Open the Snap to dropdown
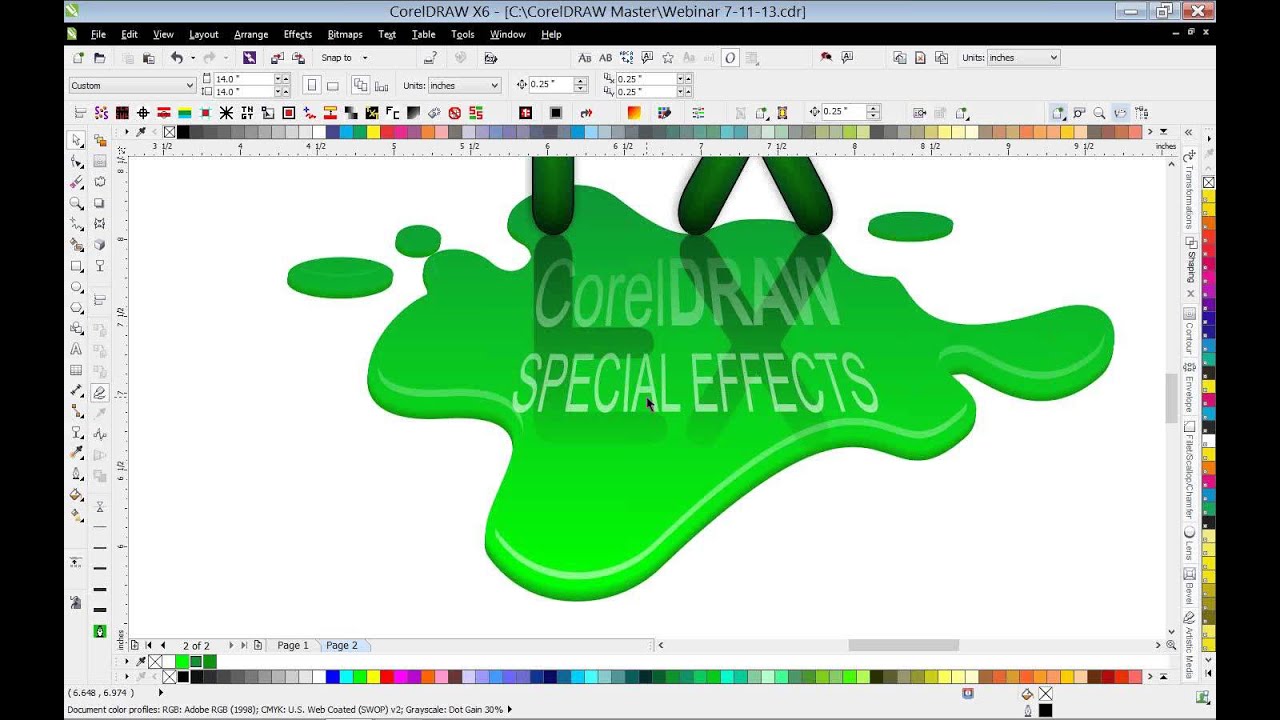This screenshot has height=720, width=1280. pos(342,58)
